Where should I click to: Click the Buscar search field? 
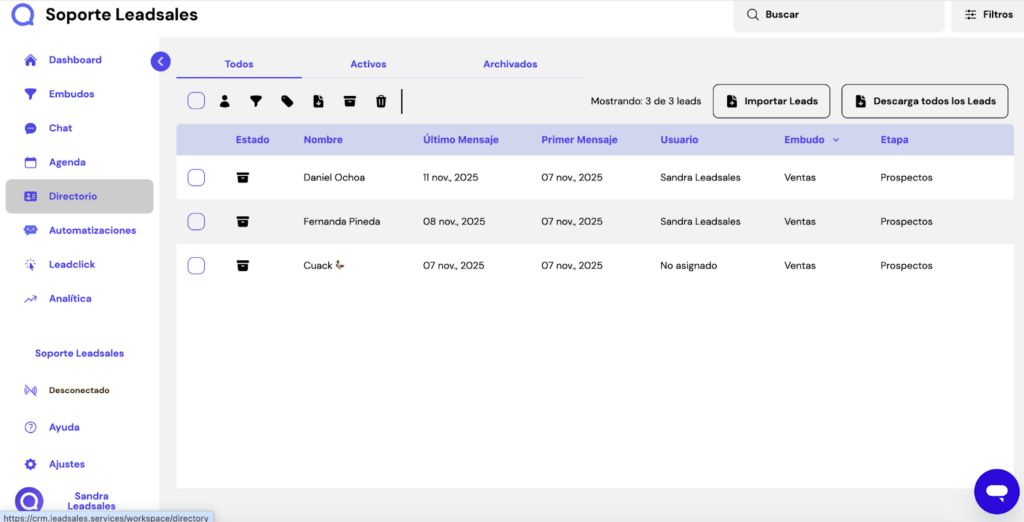(x=840, y=15)
